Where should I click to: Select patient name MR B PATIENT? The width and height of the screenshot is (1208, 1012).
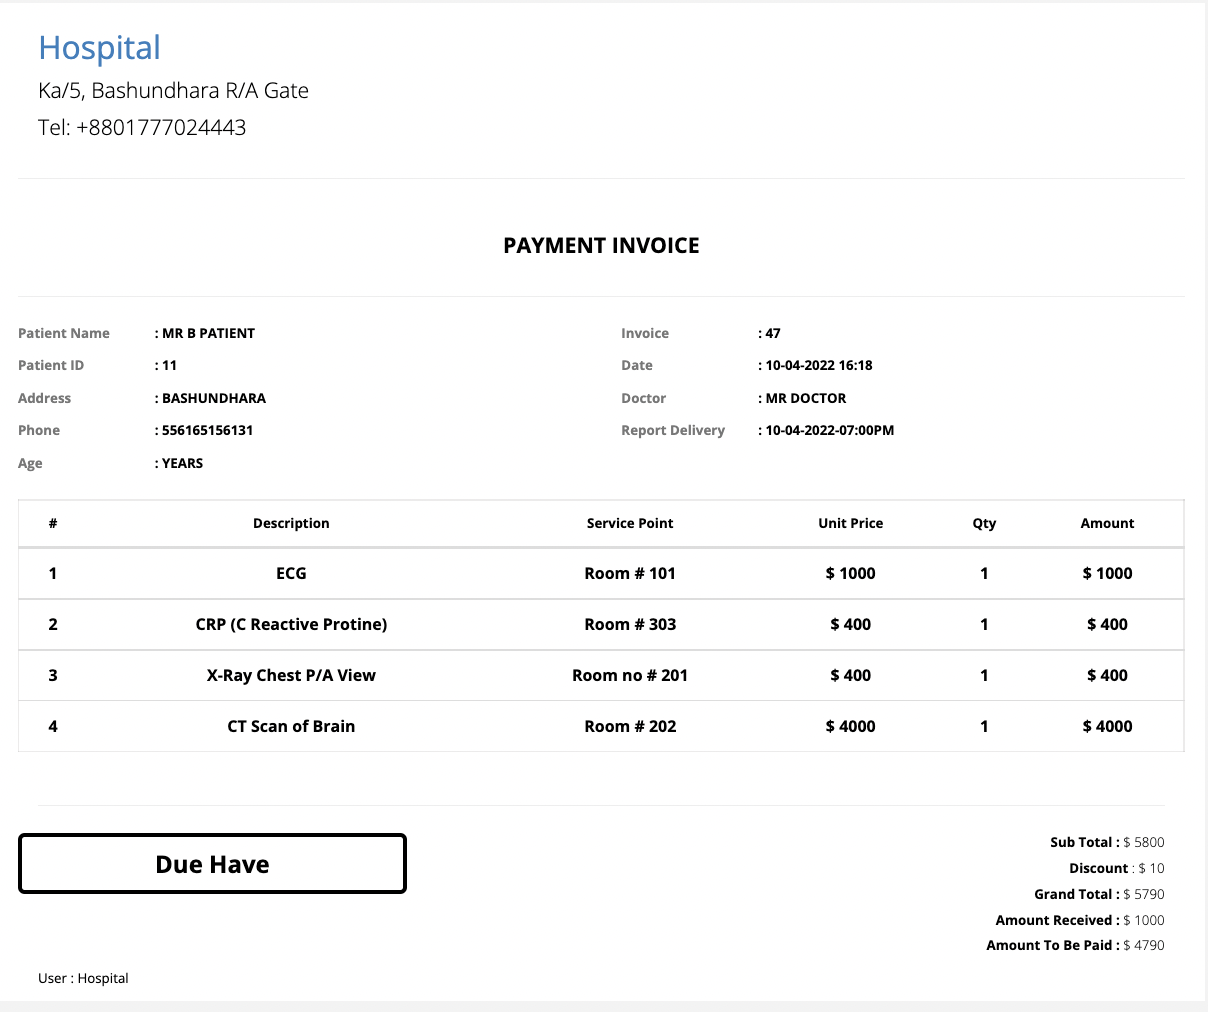coord(208,334)
